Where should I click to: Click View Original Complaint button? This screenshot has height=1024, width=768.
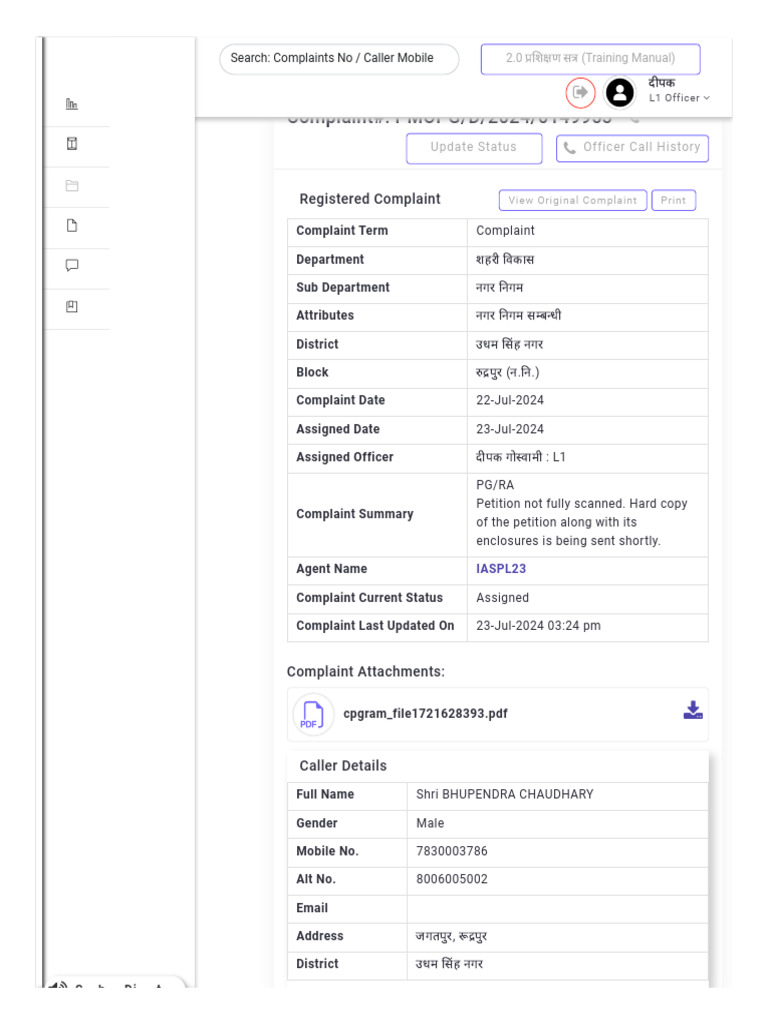click(572, 201)
